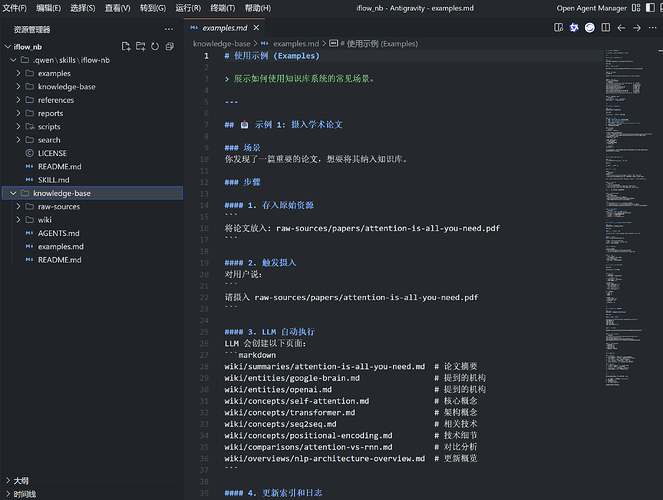Expand the examples folder
Image resolution: width=663 pixels, height=500 pixels.
pyautogui.click(x=18, y=74)
